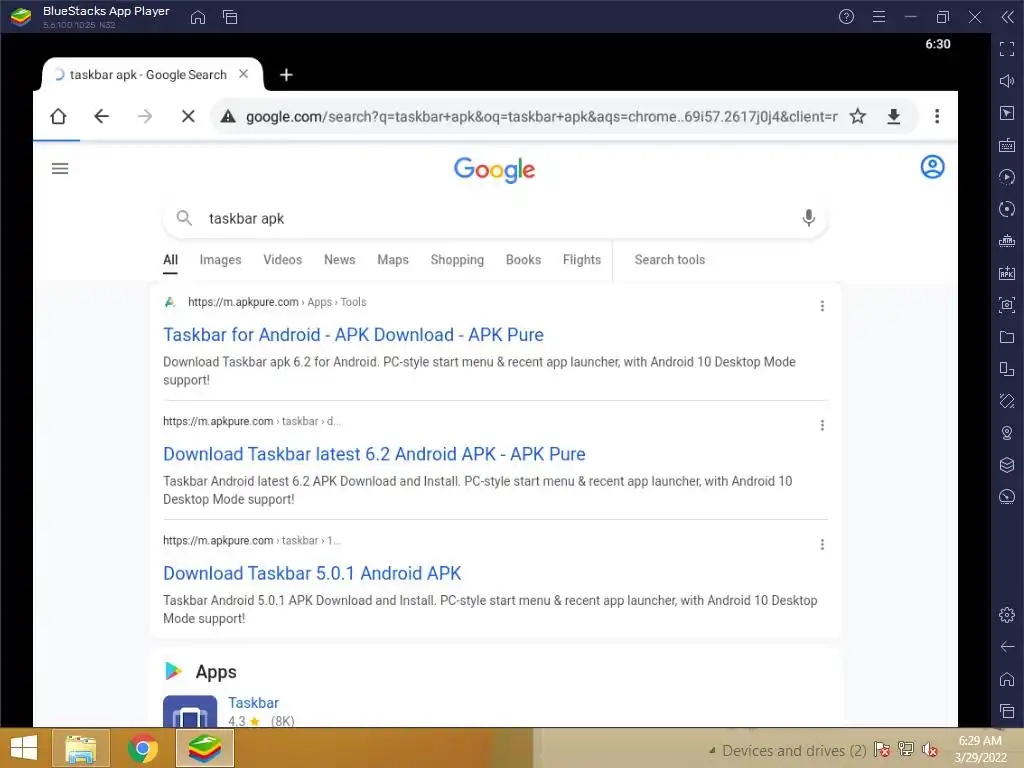The image size is (1024, 768).
Task: Click Android back arrow in sidebar
Action: click(x=1007, y=647)
